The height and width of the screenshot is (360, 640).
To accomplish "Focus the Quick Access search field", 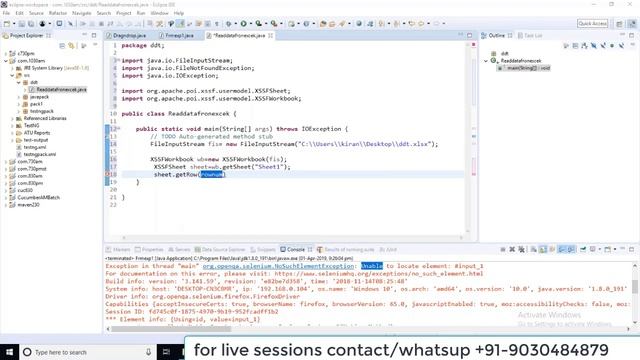I will click(592, 24).
